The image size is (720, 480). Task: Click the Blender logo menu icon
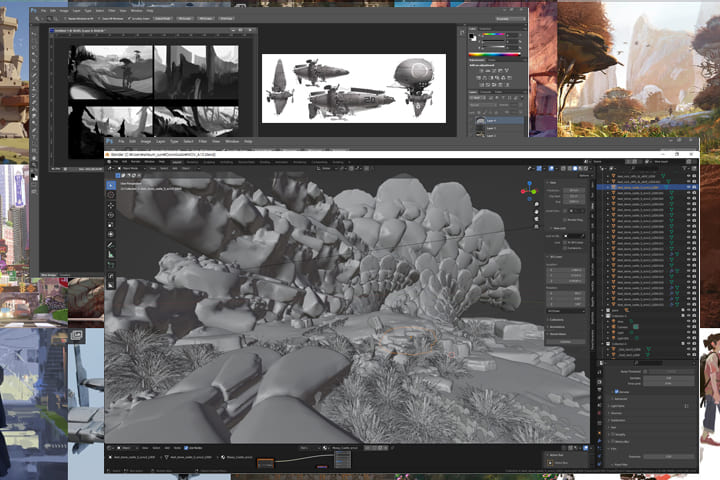pyautogui.click(x=109, y=162)
